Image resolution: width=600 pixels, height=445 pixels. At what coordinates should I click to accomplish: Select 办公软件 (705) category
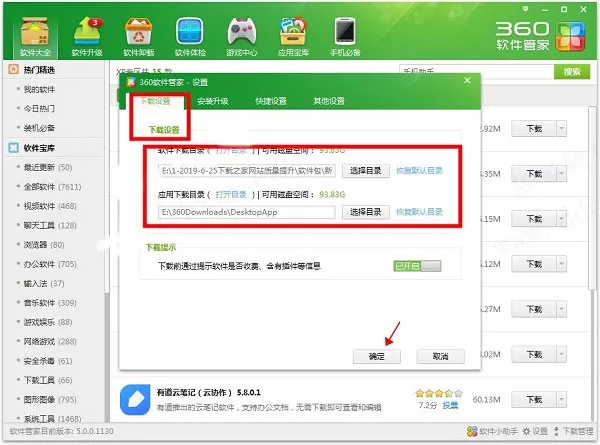click(50, 264)
